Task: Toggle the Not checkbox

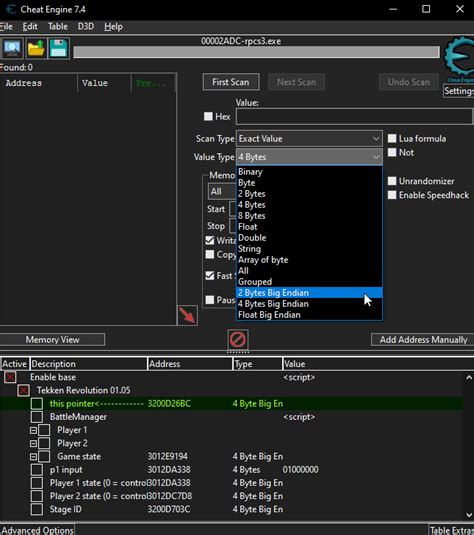Action: 392,152
